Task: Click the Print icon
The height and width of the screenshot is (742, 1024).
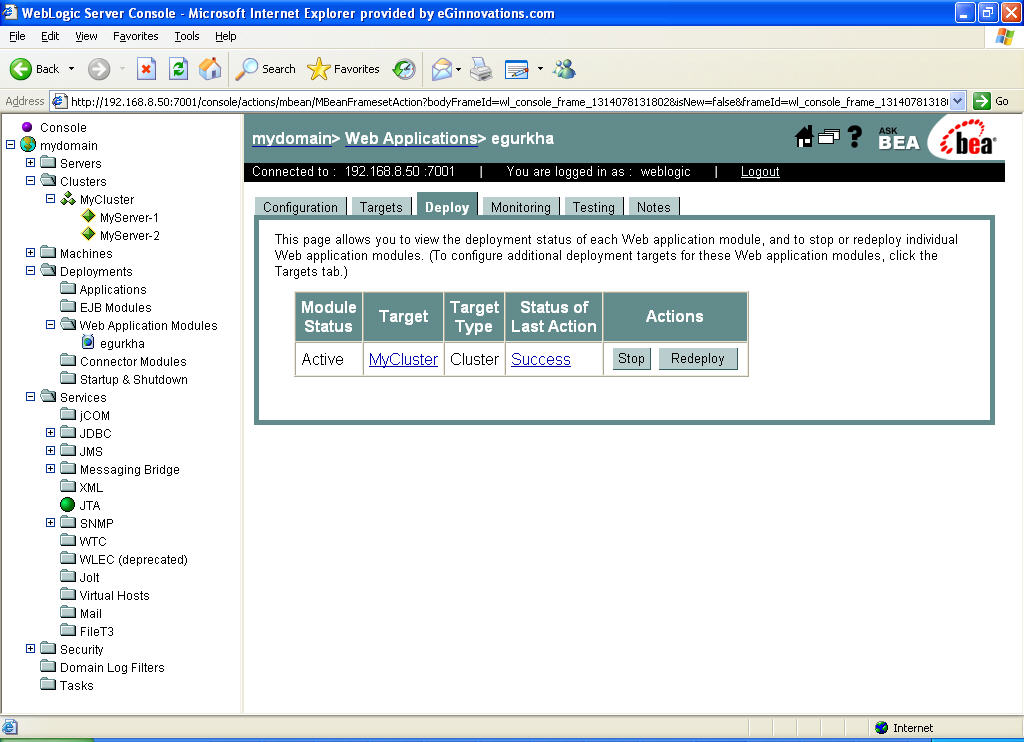Action: click(x=481, y=69)
